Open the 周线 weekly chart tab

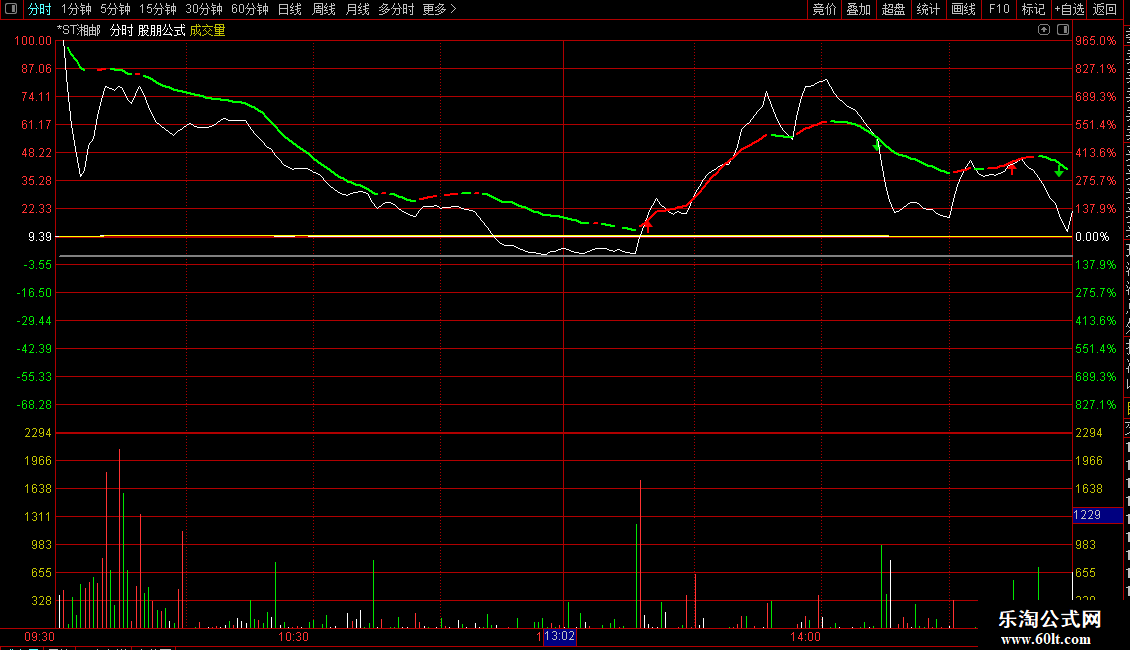[324, 9]
